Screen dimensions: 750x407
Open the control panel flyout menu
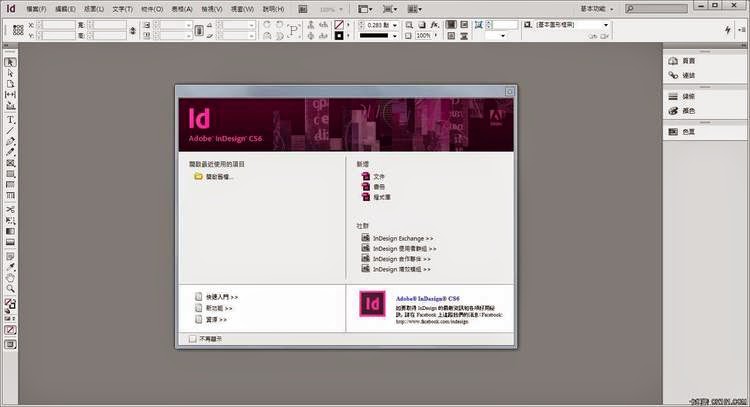tap(742, 30)
